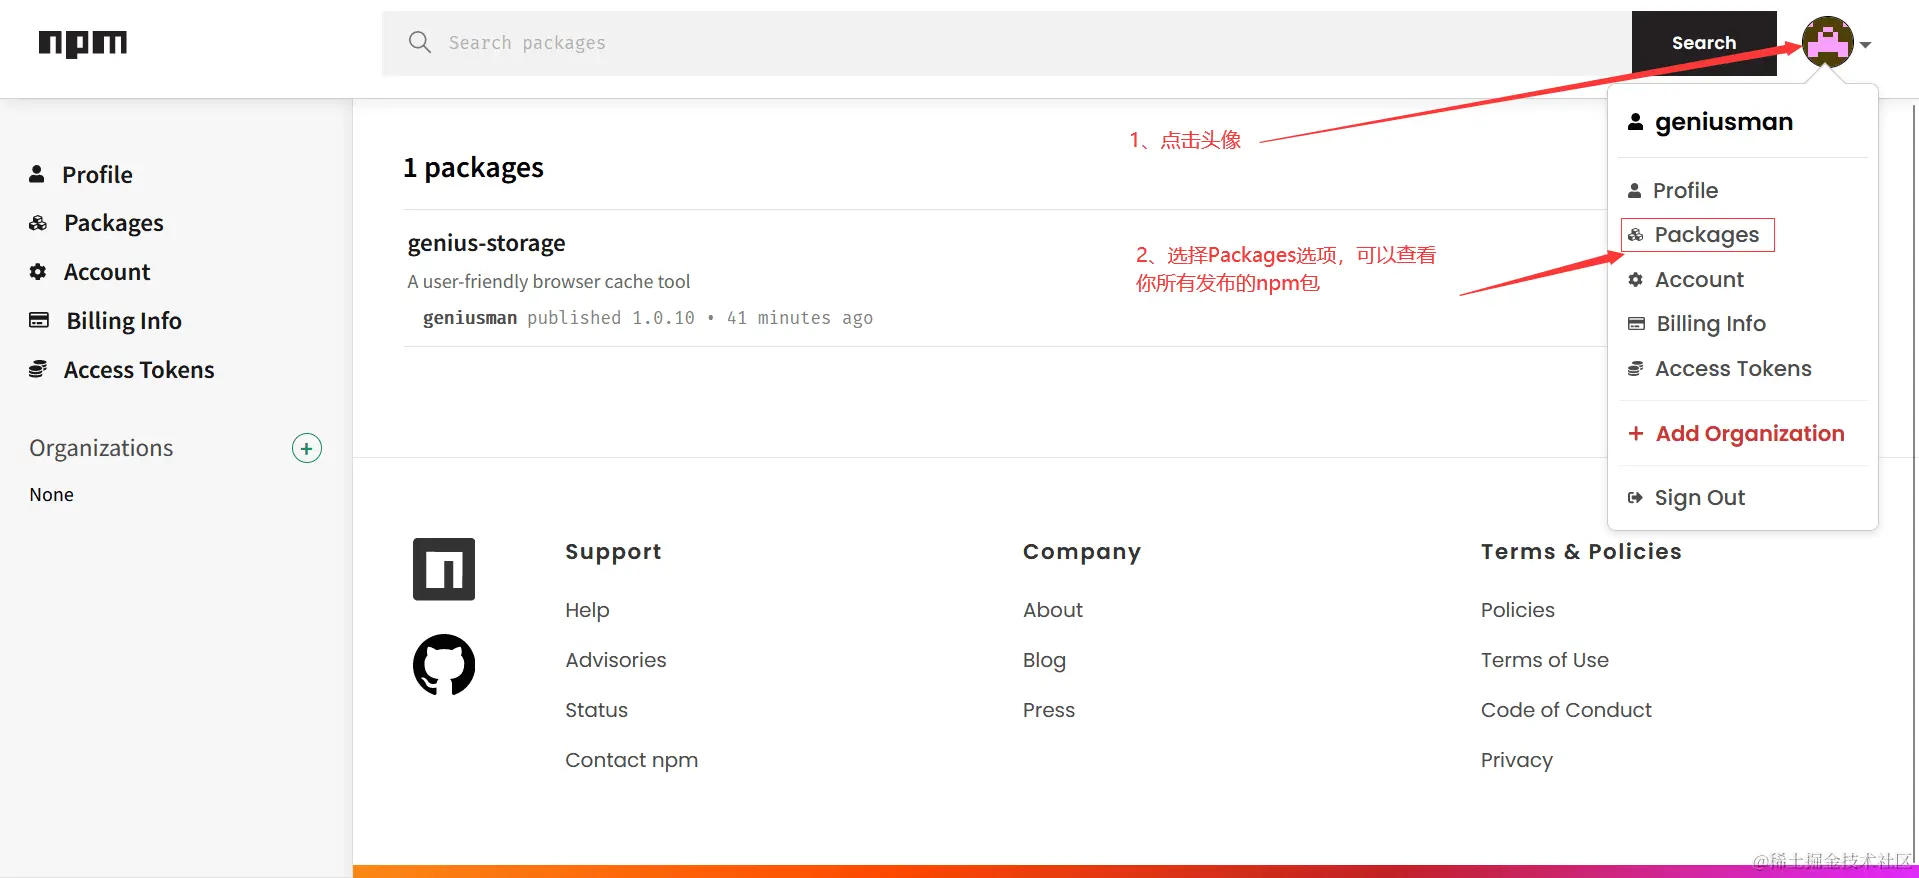This screenshot has height=878, width=1919.
Task: Click Add Organization in the dropdown
Action: [x=1750, y=433]
